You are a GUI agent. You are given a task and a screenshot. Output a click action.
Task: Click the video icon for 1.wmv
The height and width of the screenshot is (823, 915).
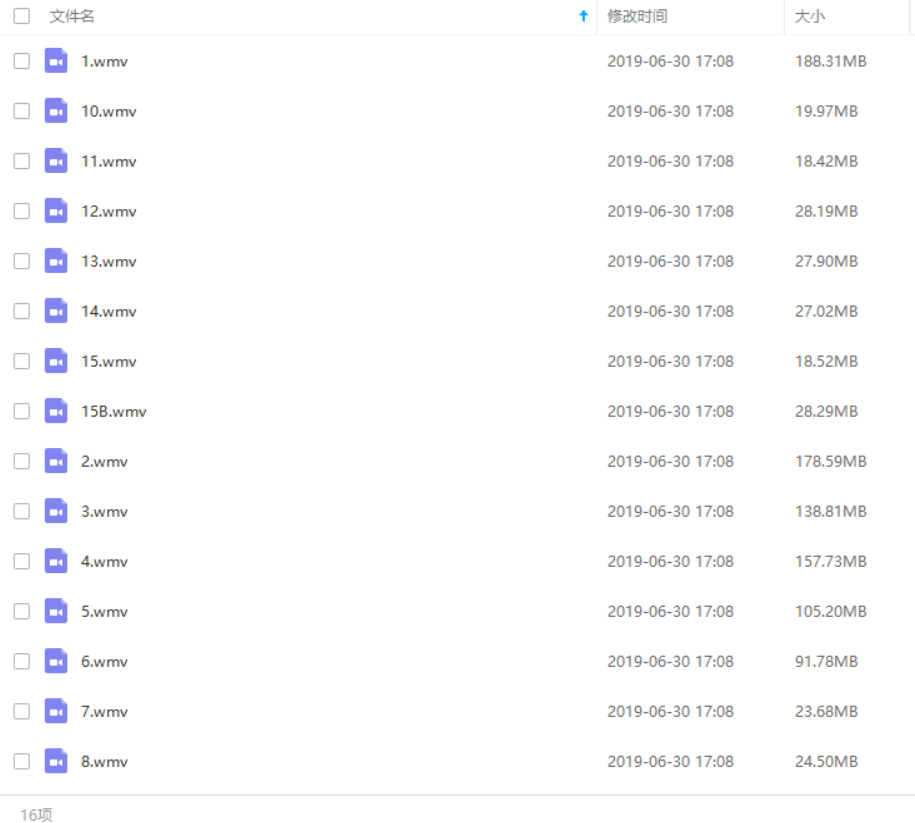point(56,61)
